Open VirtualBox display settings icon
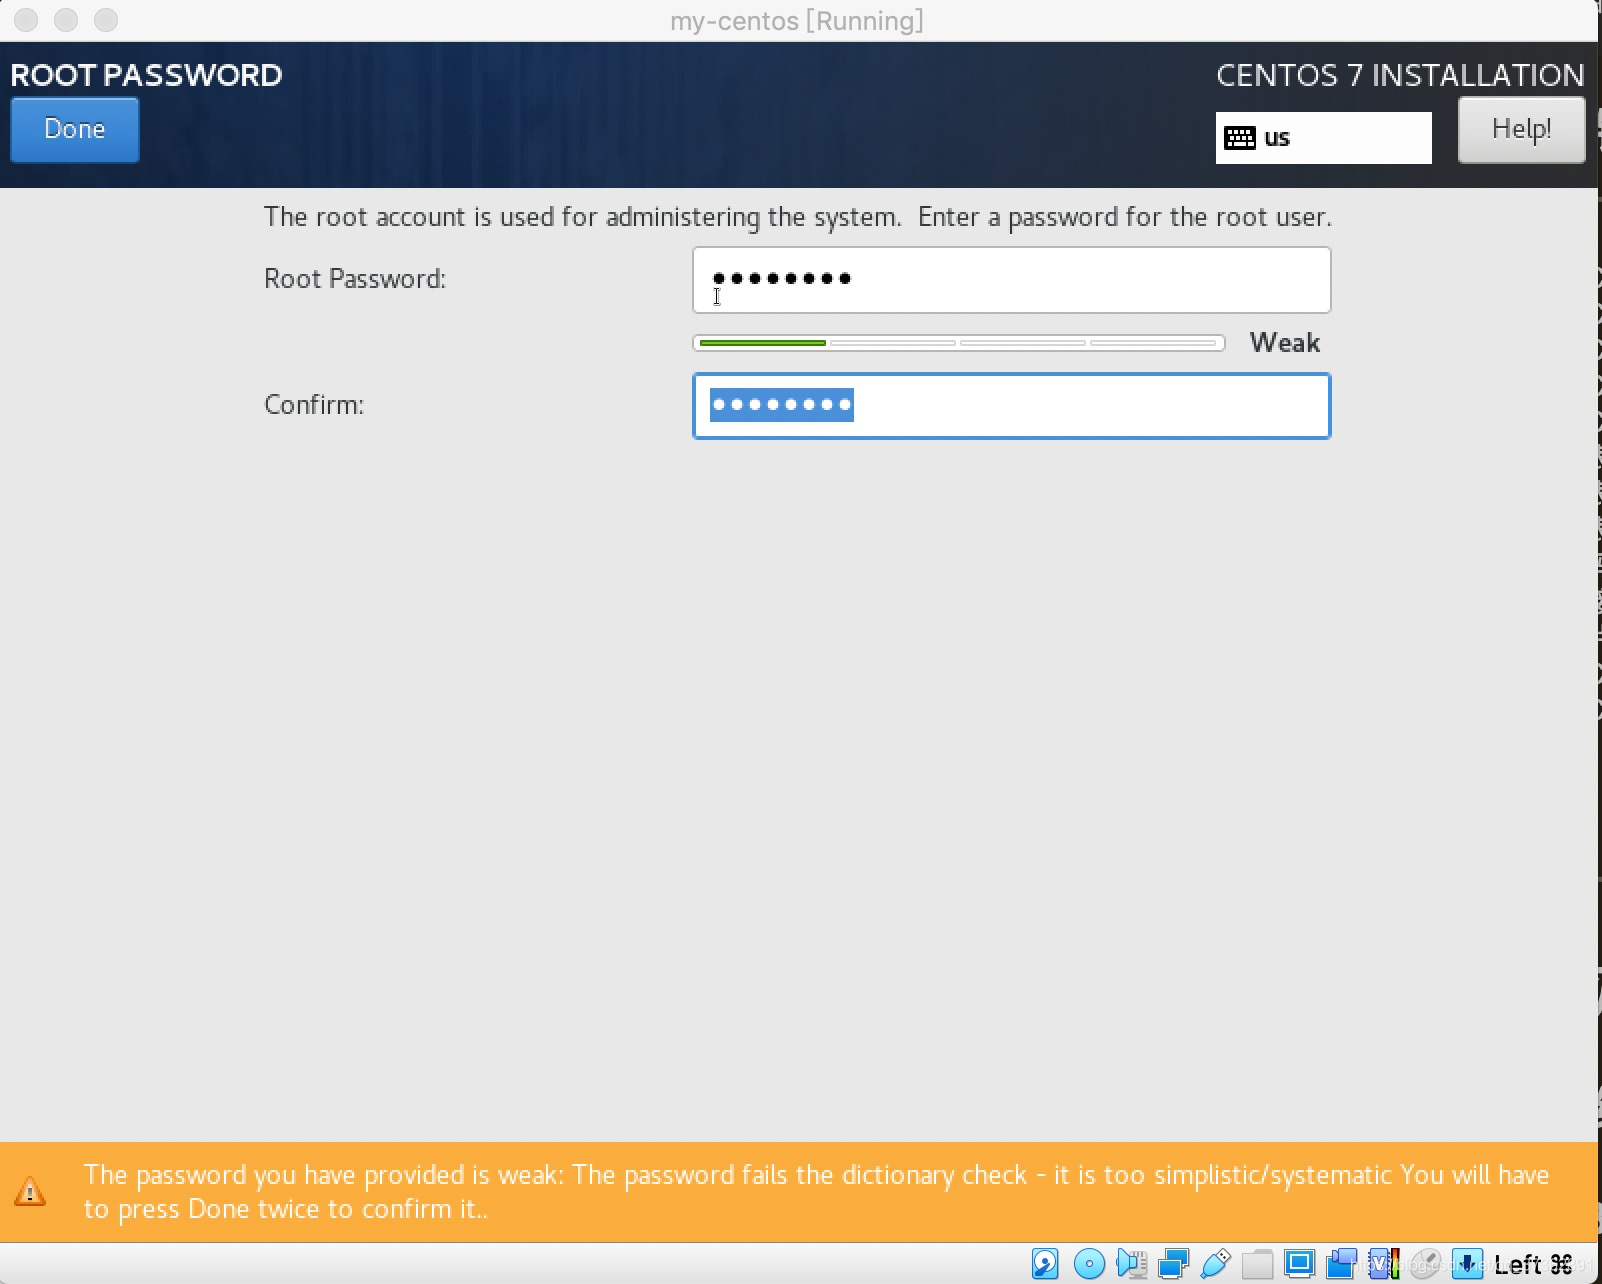 pyautogui.click(x=1299, y=1264)
